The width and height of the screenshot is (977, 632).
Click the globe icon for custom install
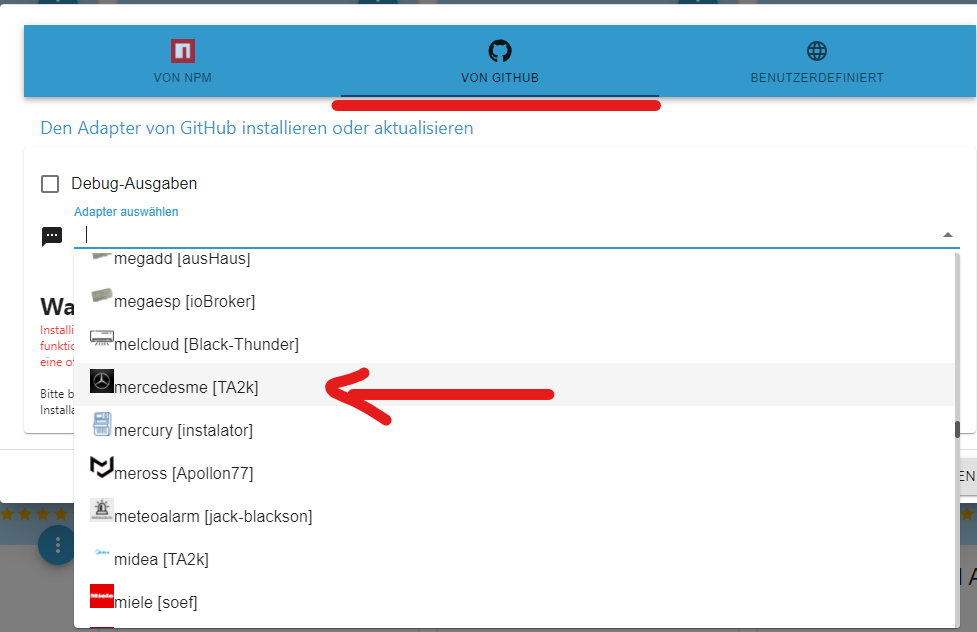coord(817,51)
